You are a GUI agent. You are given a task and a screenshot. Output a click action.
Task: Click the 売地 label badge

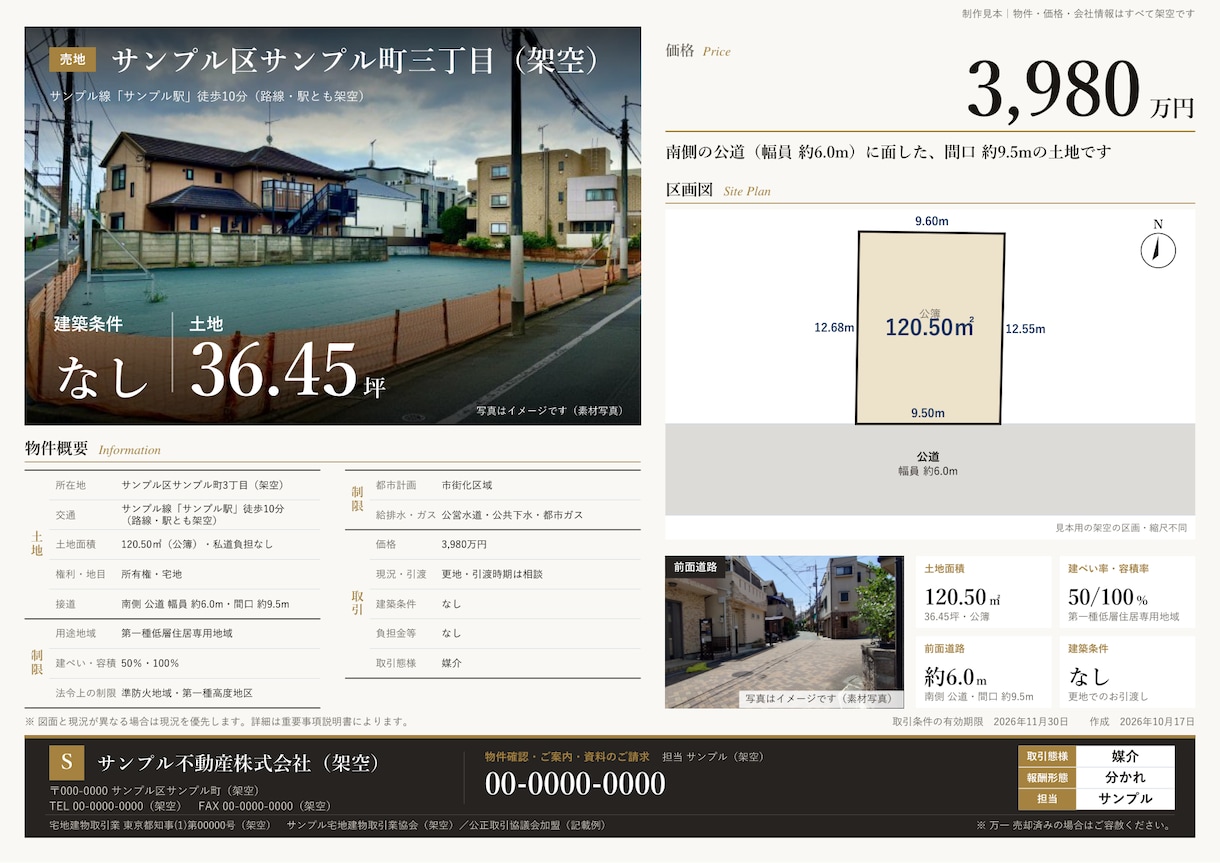73,60
